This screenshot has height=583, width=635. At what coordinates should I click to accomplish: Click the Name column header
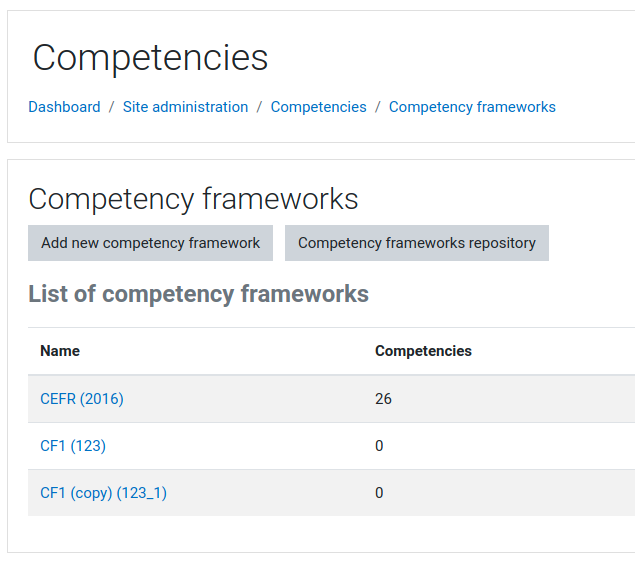point(60,351)
